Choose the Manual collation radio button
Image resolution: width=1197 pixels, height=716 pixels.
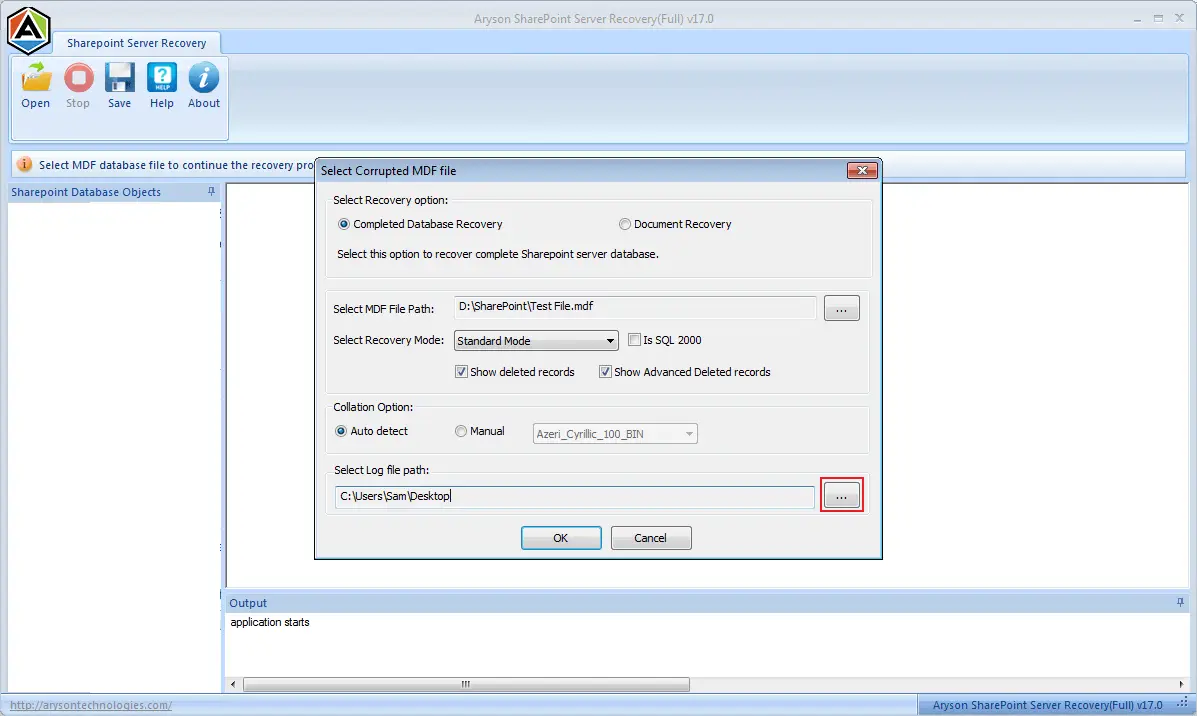(460, 431)
